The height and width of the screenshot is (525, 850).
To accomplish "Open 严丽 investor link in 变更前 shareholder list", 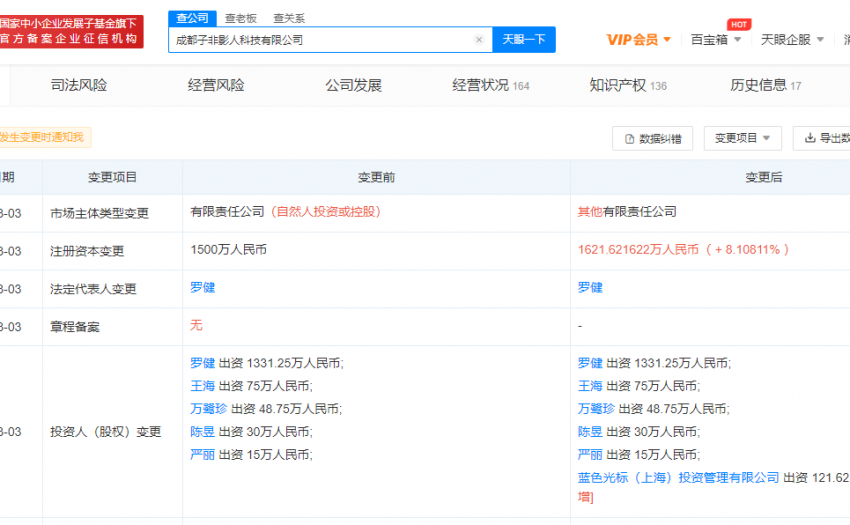I will click(203, 454).
